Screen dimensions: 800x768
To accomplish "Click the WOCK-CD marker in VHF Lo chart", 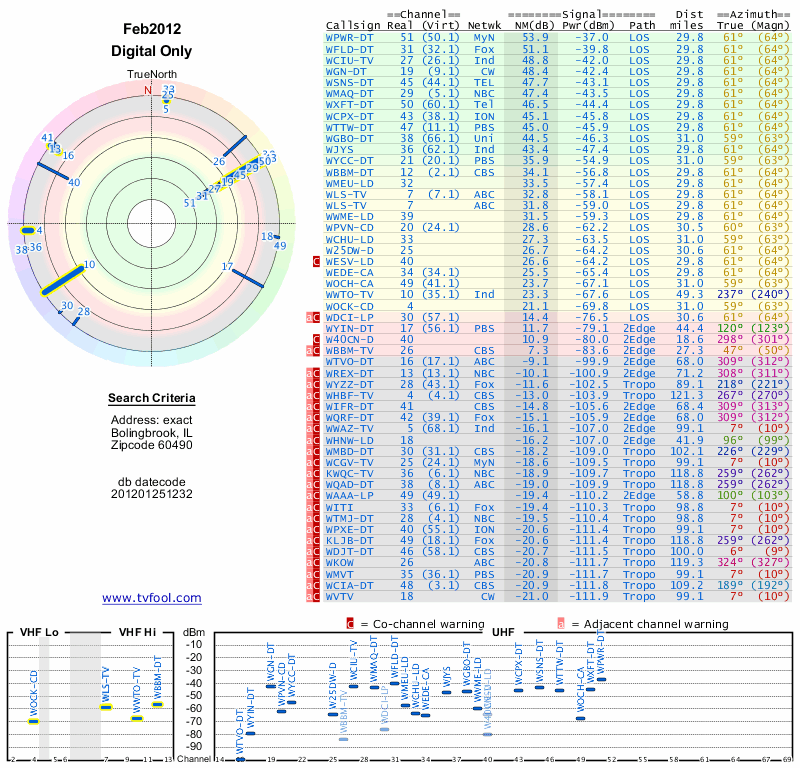I will pyautogui.click(x=33, y=720).
